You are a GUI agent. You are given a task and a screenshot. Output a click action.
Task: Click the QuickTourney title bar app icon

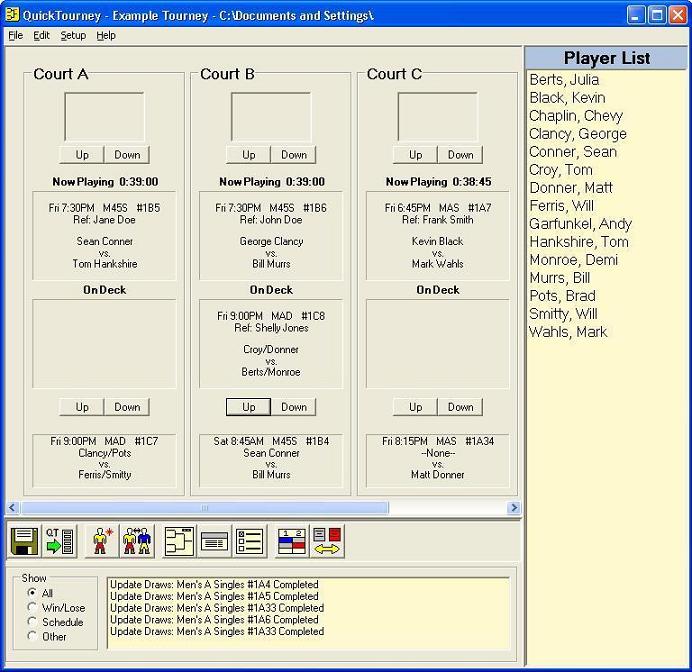[12, 15]
